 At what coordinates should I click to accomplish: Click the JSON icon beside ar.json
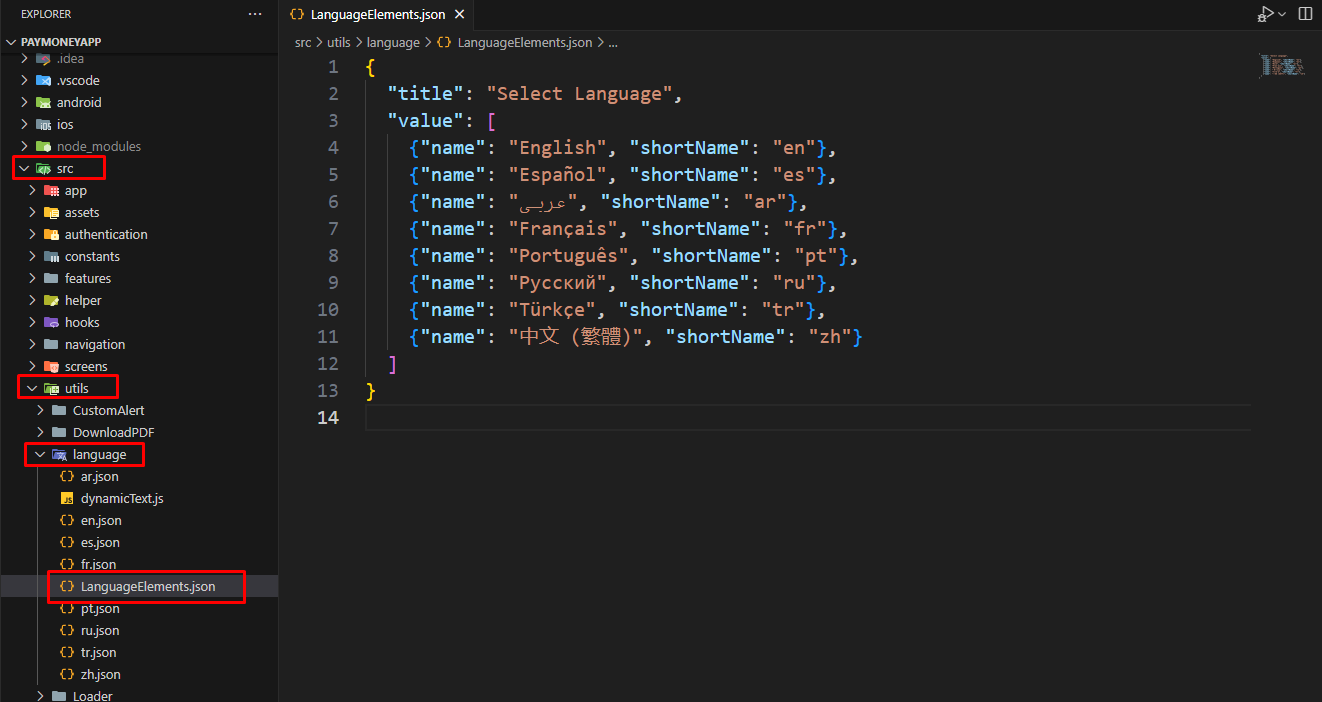[67, 477]
